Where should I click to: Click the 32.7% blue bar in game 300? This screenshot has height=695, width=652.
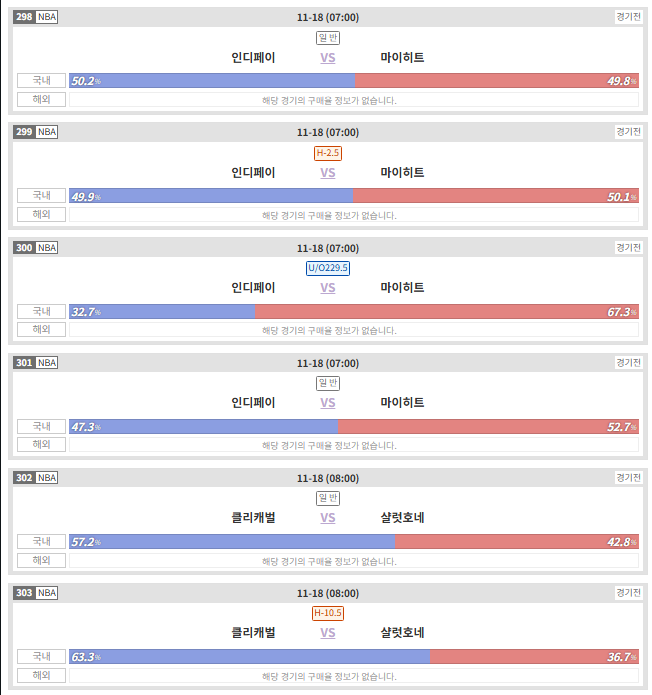point(162,312)
